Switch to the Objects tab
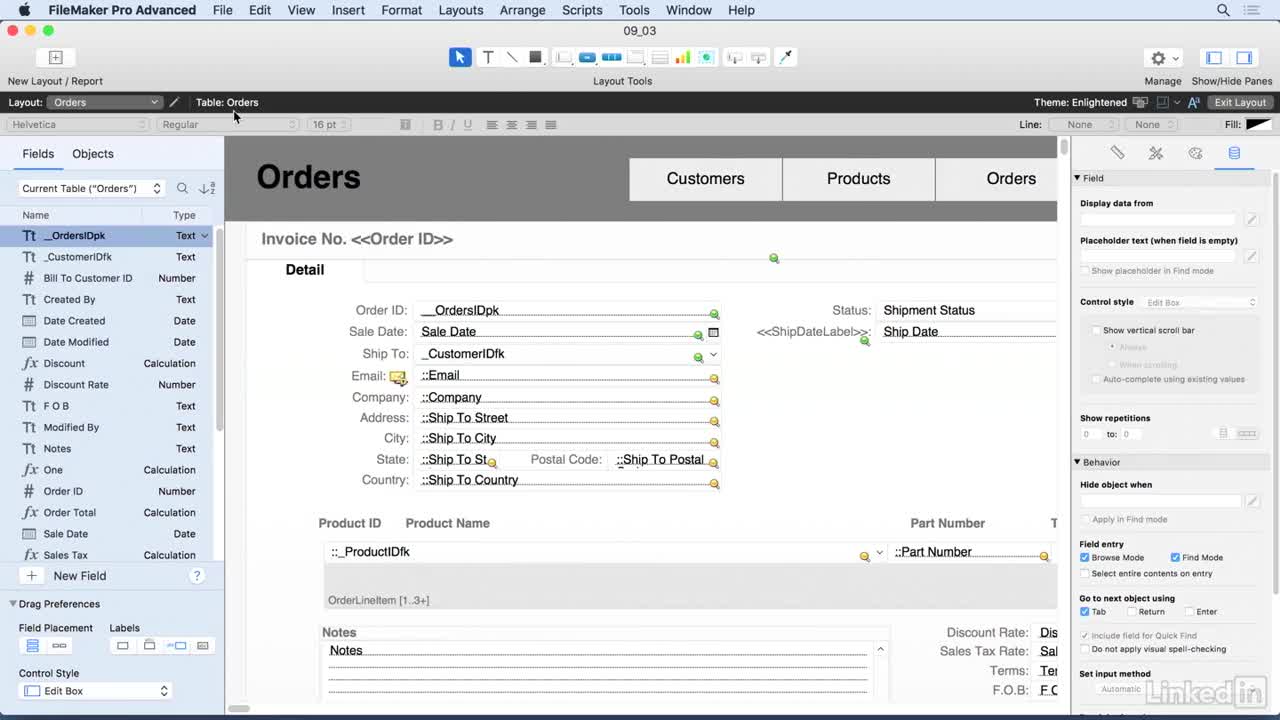 93,154
